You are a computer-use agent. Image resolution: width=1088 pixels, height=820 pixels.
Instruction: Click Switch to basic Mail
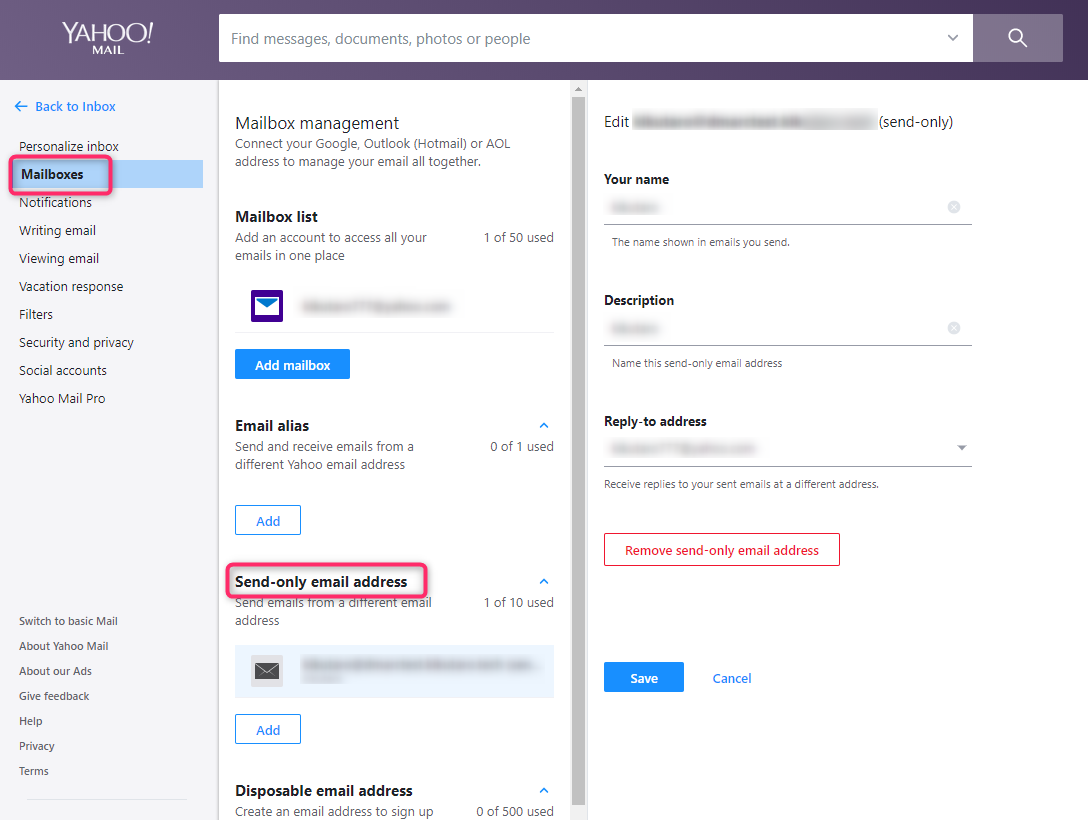(68, 621)
